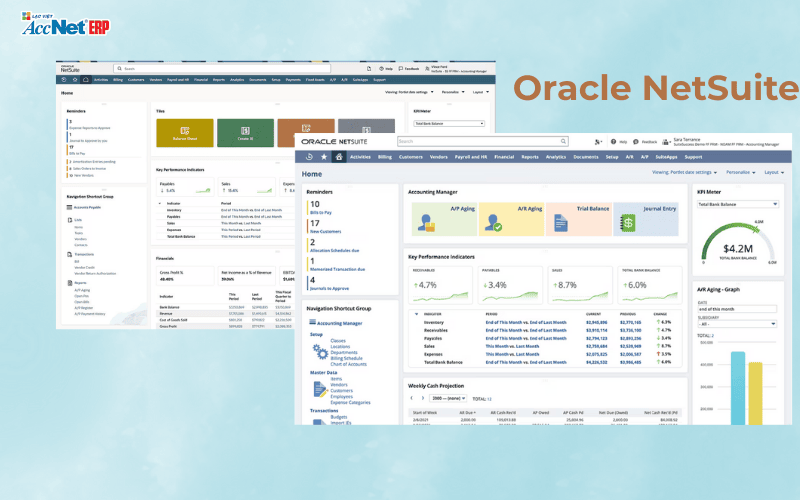Viewport: 800px width, 500px height.
Task: Click Oracle NetSuite logo in front window
Action: 334,141
